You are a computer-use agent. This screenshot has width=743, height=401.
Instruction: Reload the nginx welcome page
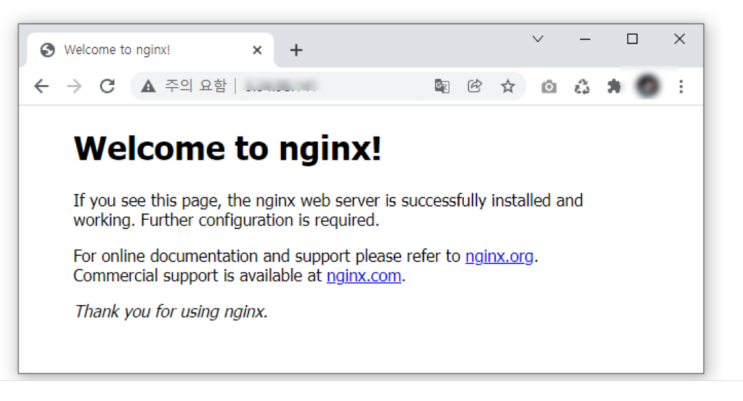[x=108, y=86]
